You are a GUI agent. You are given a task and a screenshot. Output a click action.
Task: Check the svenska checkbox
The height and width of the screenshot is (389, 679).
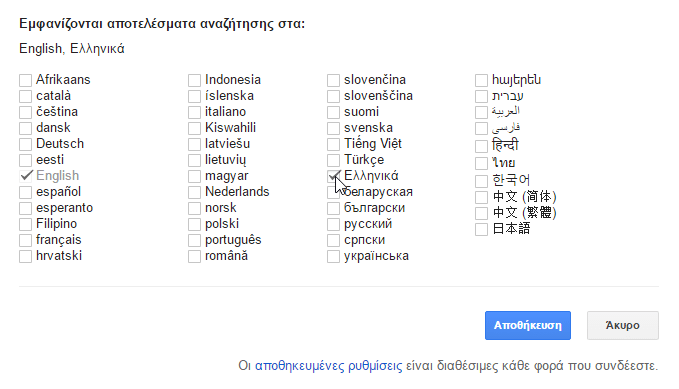click(333, 128)
